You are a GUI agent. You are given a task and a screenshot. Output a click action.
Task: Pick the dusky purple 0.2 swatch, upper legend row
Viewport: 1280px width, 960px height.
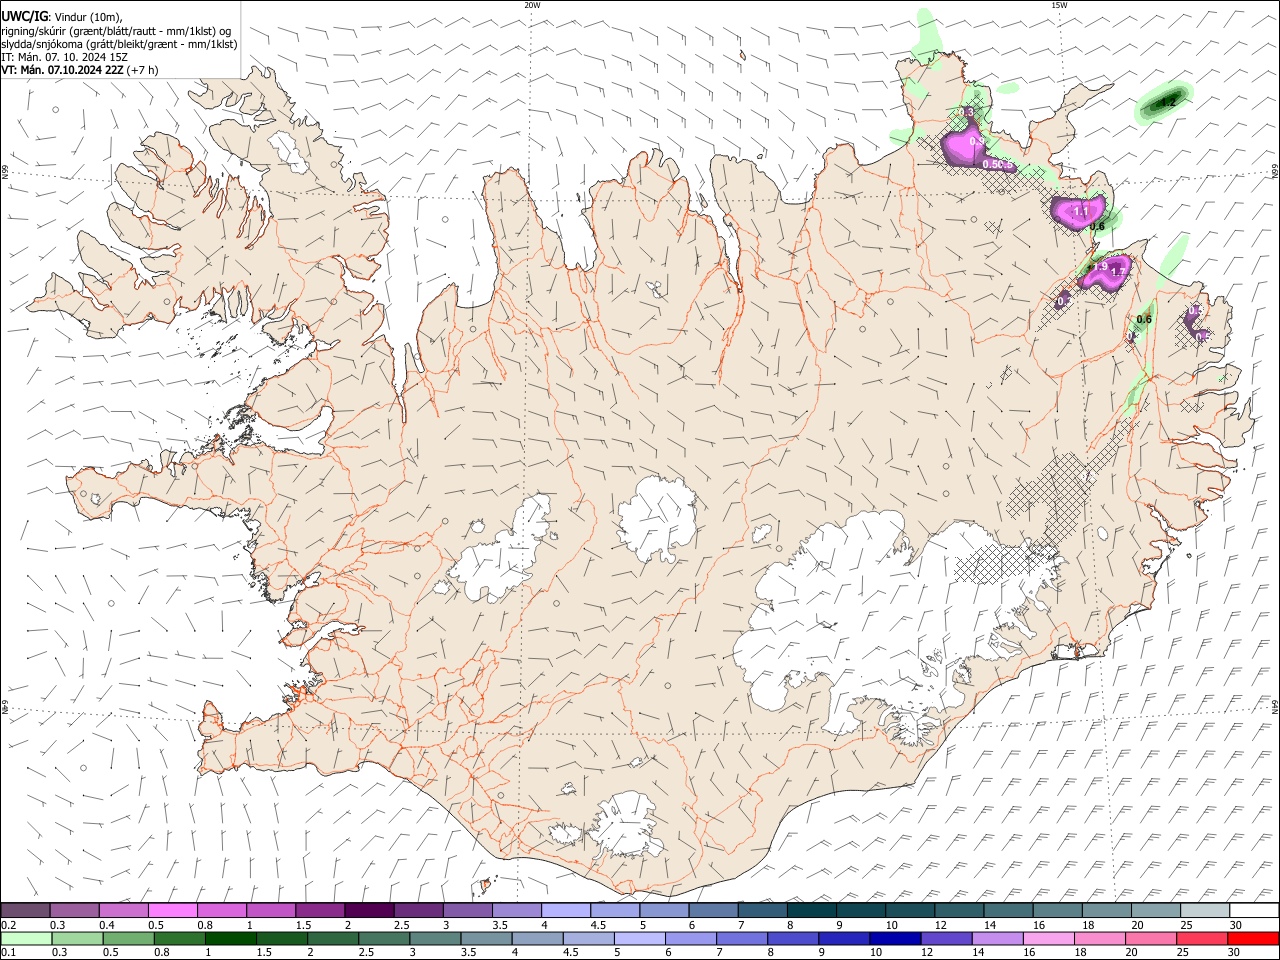coord(25,910)
